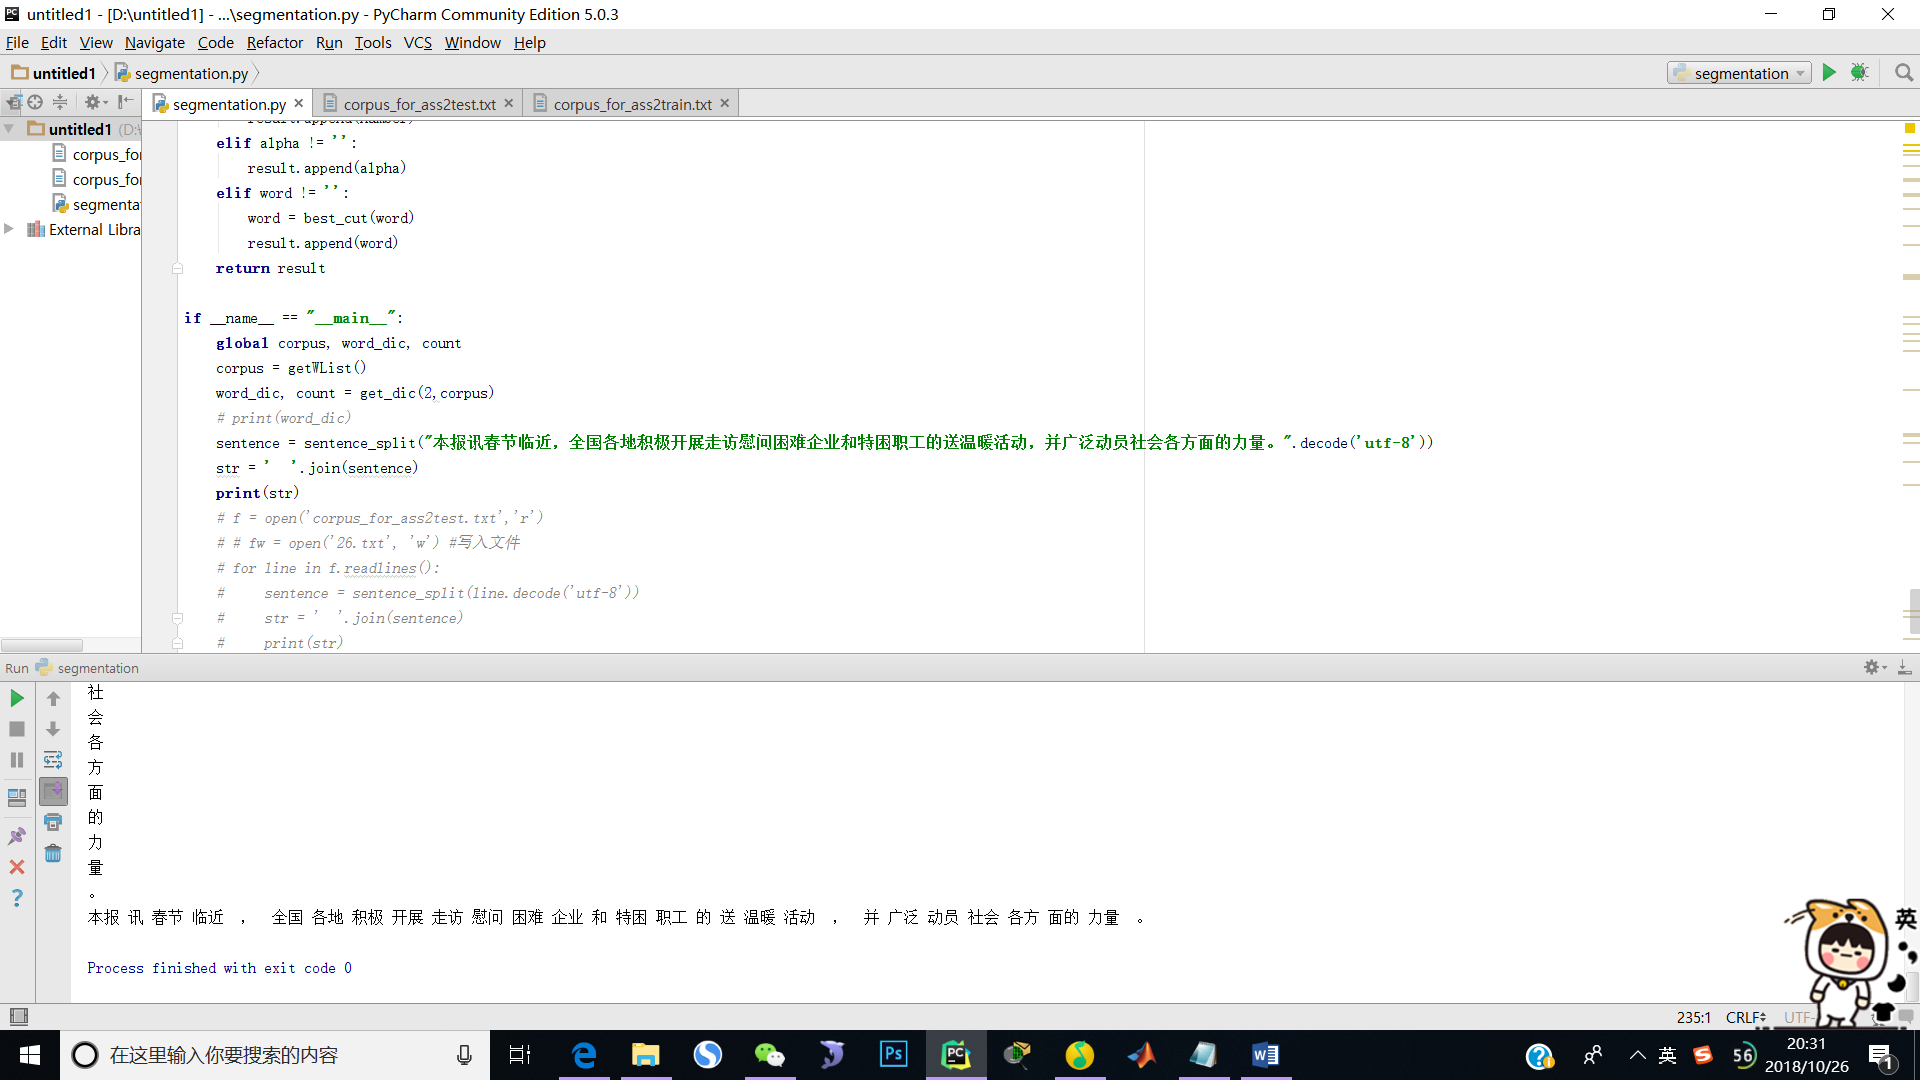Image resolution: width=1920 pixels, height=1080 pixels.
Task: Toggle soft wraps in the console
Action: point(53,760)
